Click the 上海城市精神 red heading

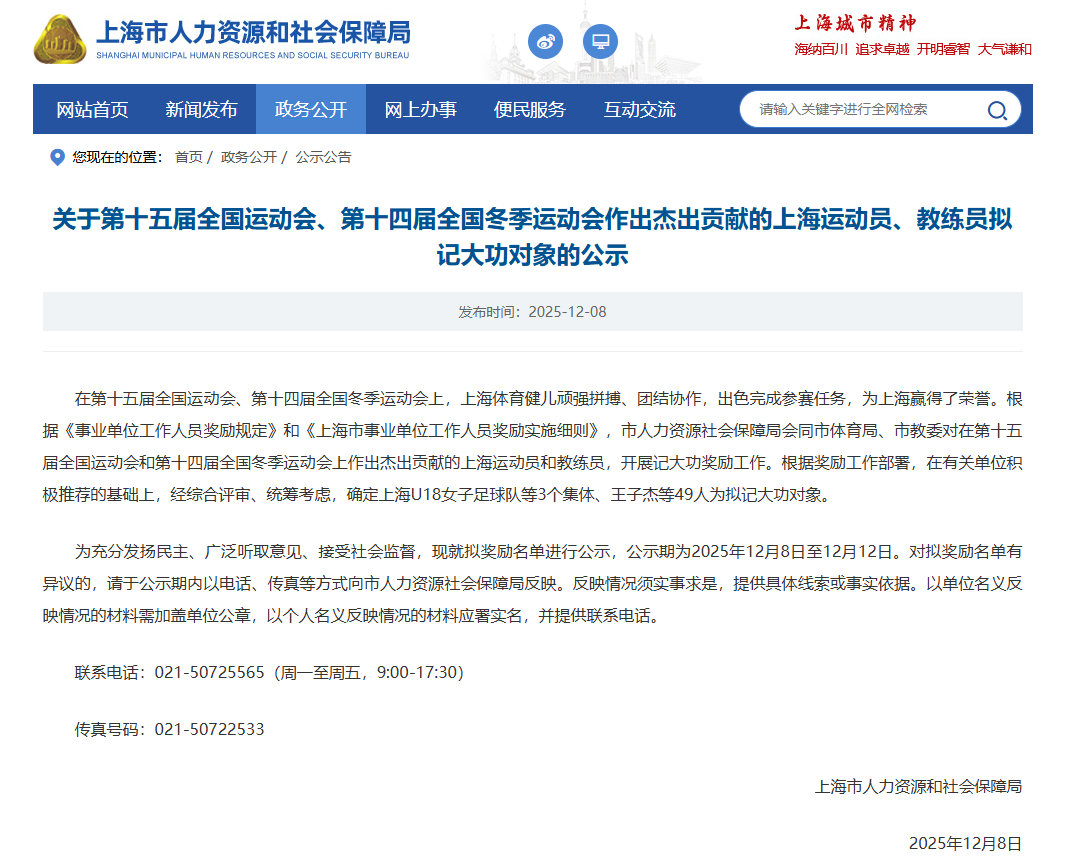pos(855,23)
